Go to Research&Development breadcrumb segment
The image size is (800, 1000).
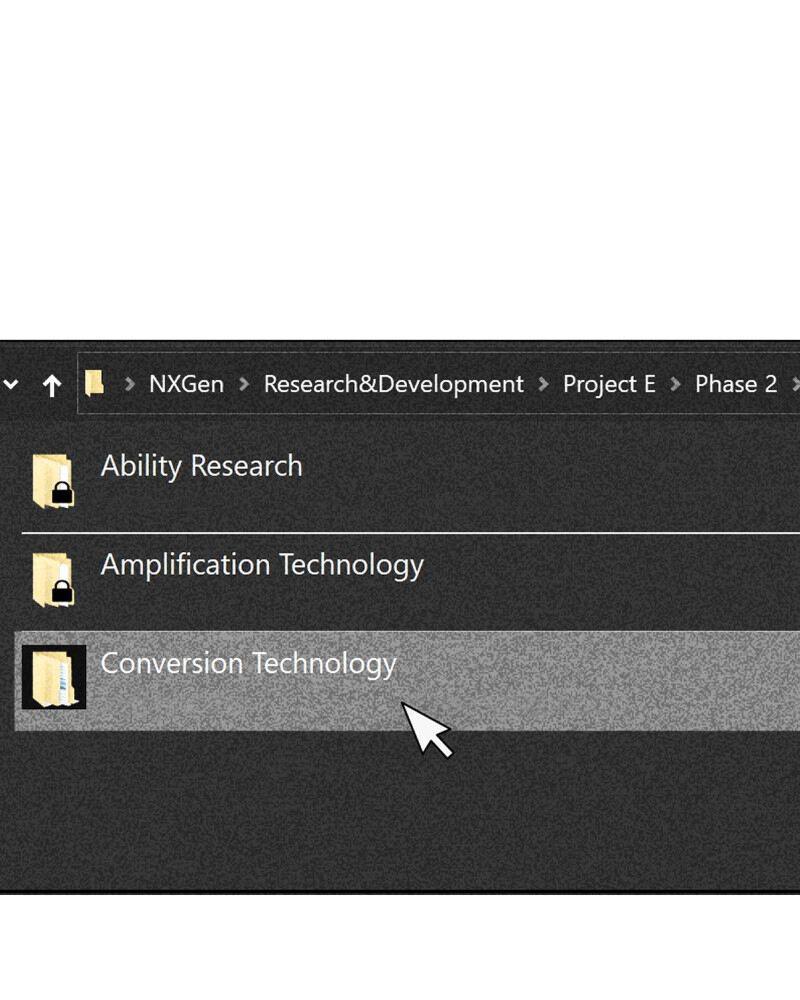(x=393, y=385)
